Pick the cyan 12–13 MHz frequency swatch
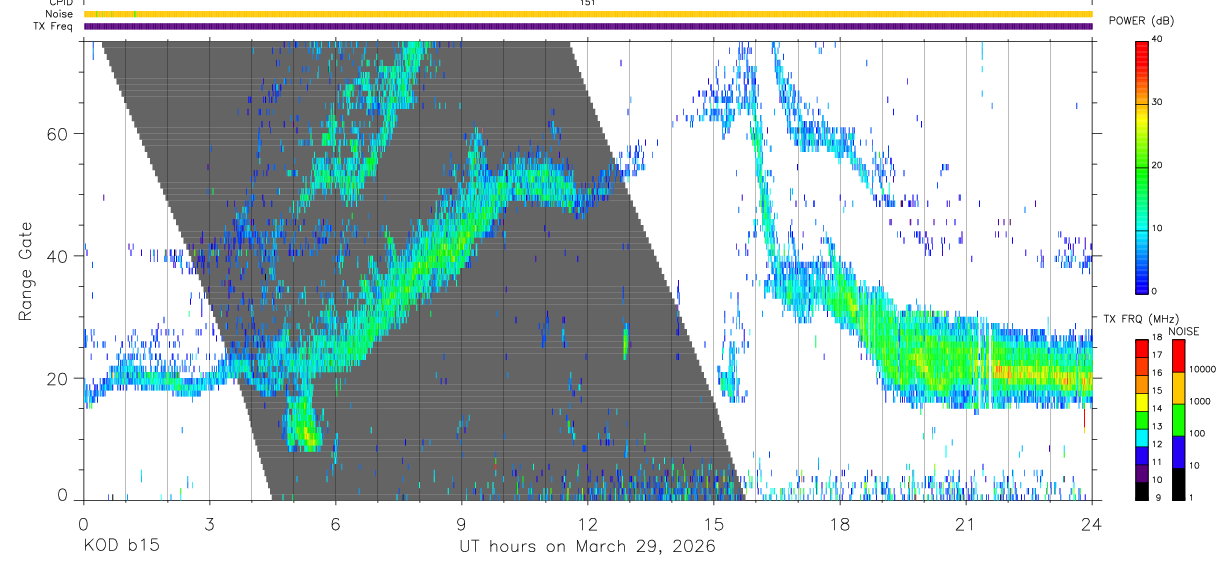This screenshot has width=1228, height=567. click(1142, 436)
